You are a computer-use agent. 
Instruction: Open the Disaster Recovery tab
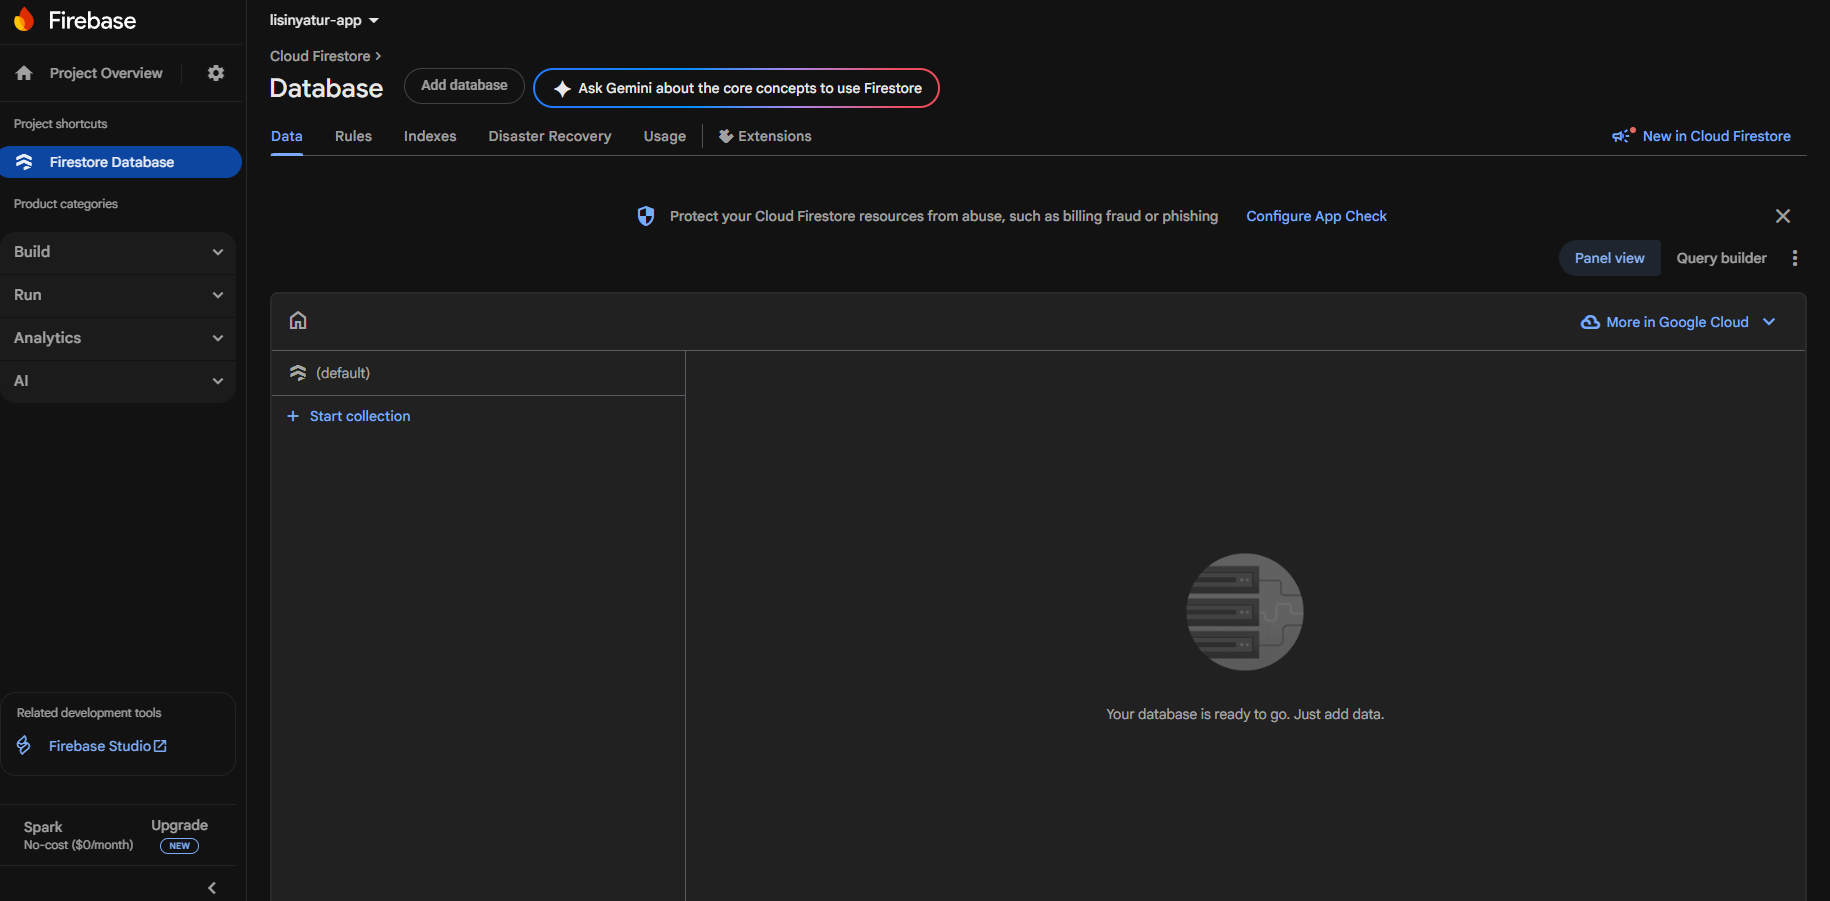point(550,136)
